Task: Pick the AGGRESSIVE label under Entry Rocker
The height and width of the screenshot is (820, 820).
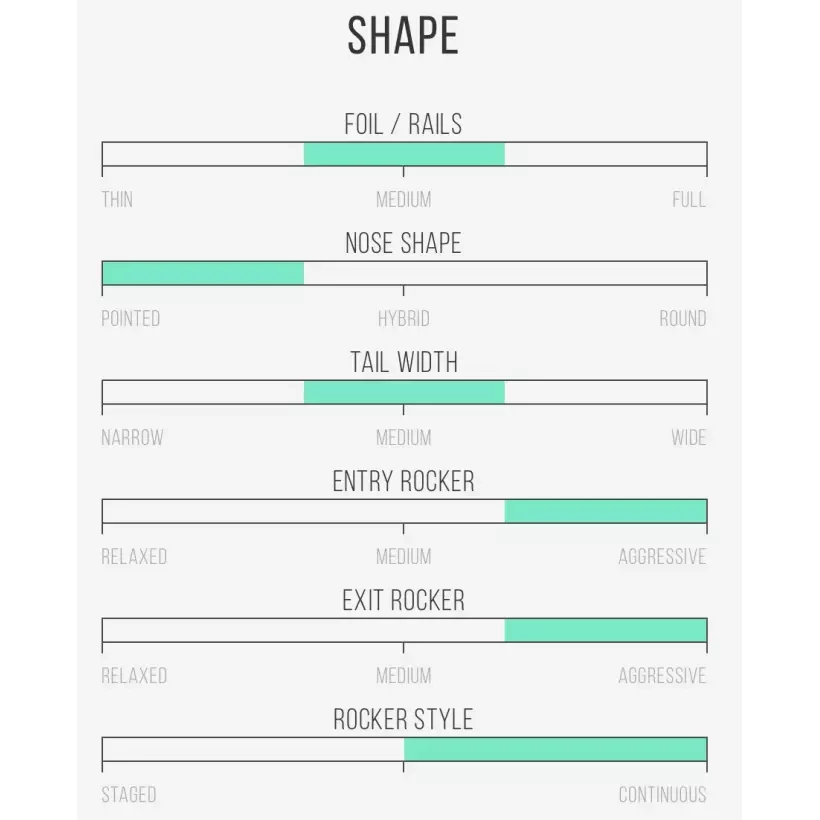Action: tap(662, 557)
